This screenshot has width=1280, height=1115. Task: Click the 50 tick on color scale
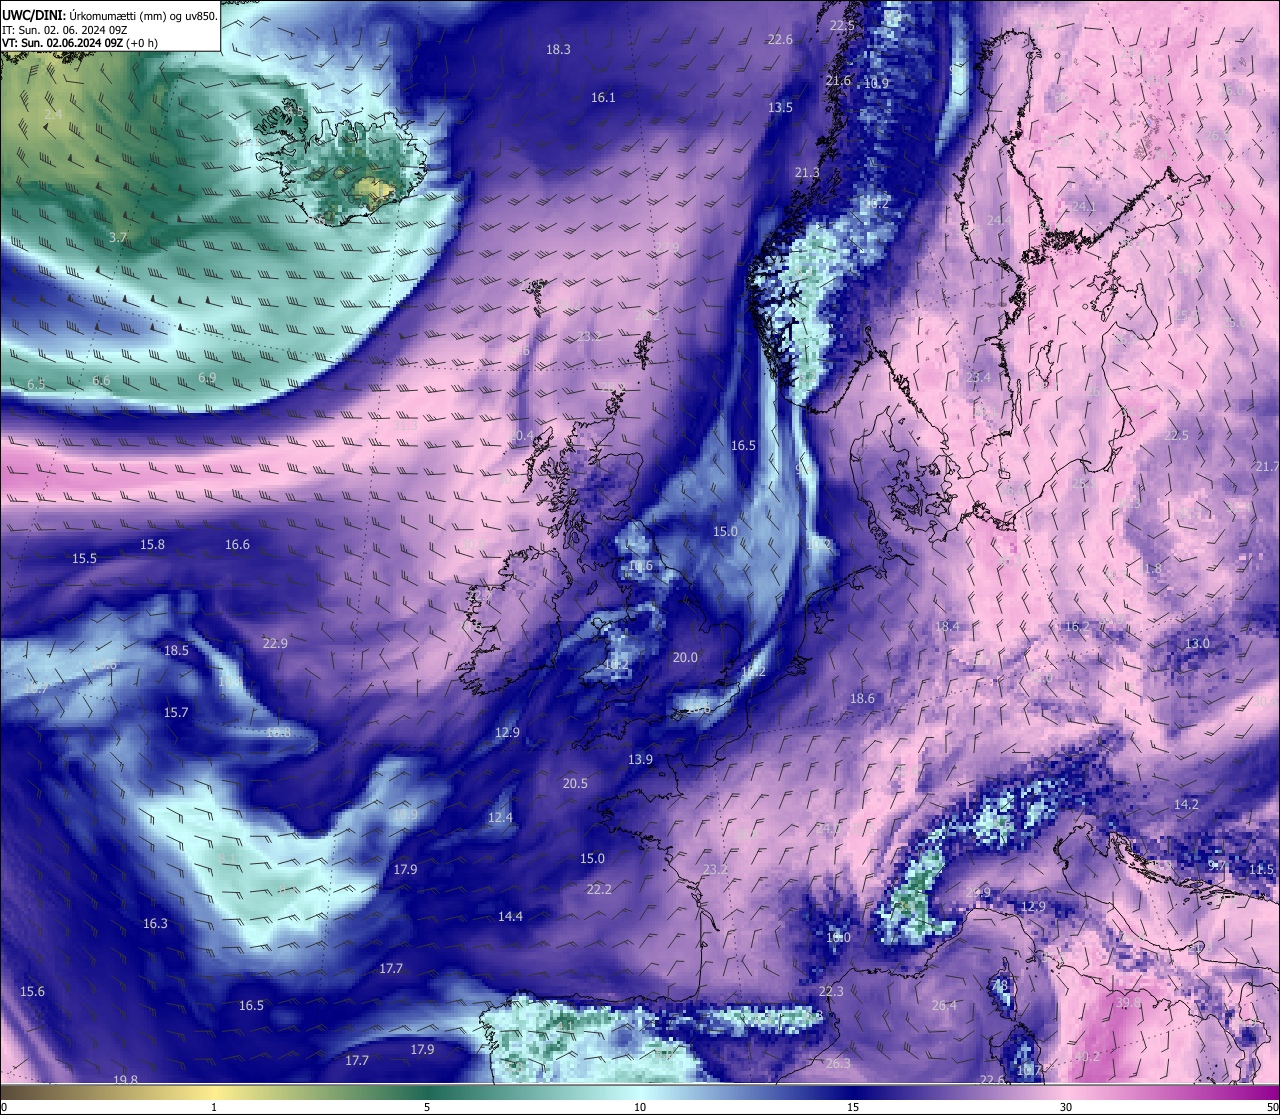[x=1272, y=1107]
